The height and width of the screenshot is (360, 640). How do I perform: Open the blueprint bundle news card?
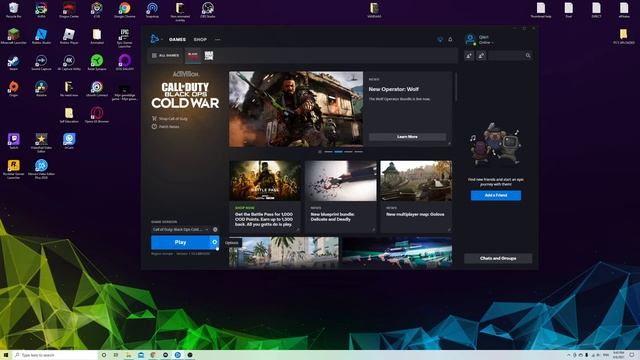coord(341,196)
